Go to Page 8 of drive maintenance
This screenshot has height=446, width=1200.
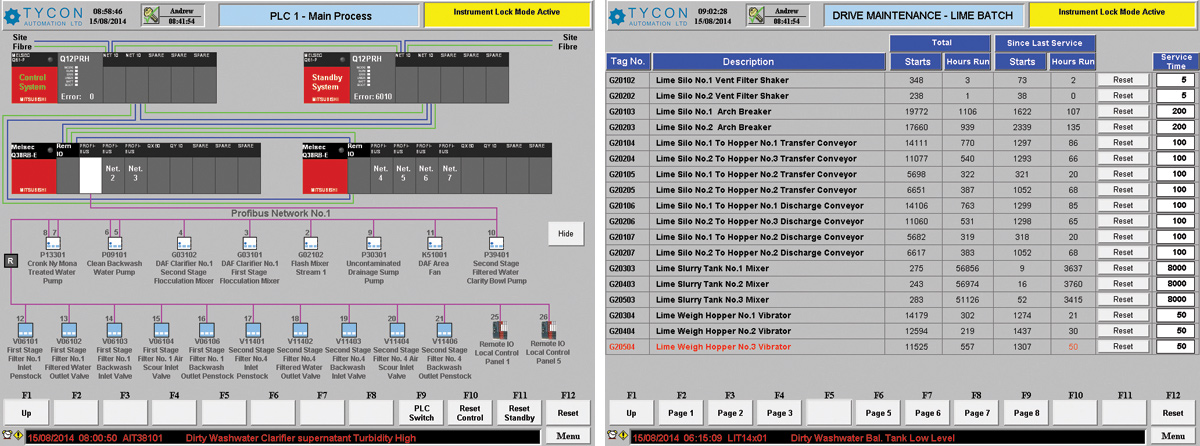point(1026,412)
